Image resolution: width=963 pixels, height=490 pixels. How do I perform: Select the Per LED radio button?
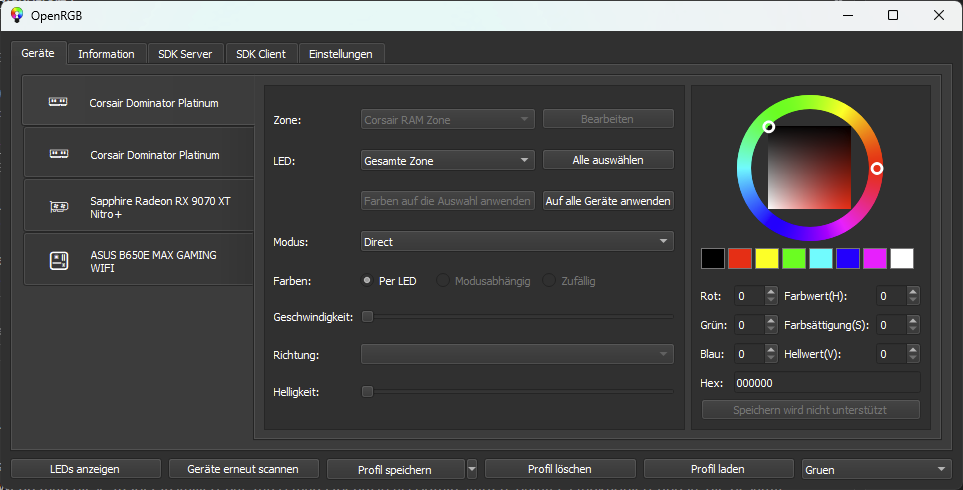(x=367, y=281)
